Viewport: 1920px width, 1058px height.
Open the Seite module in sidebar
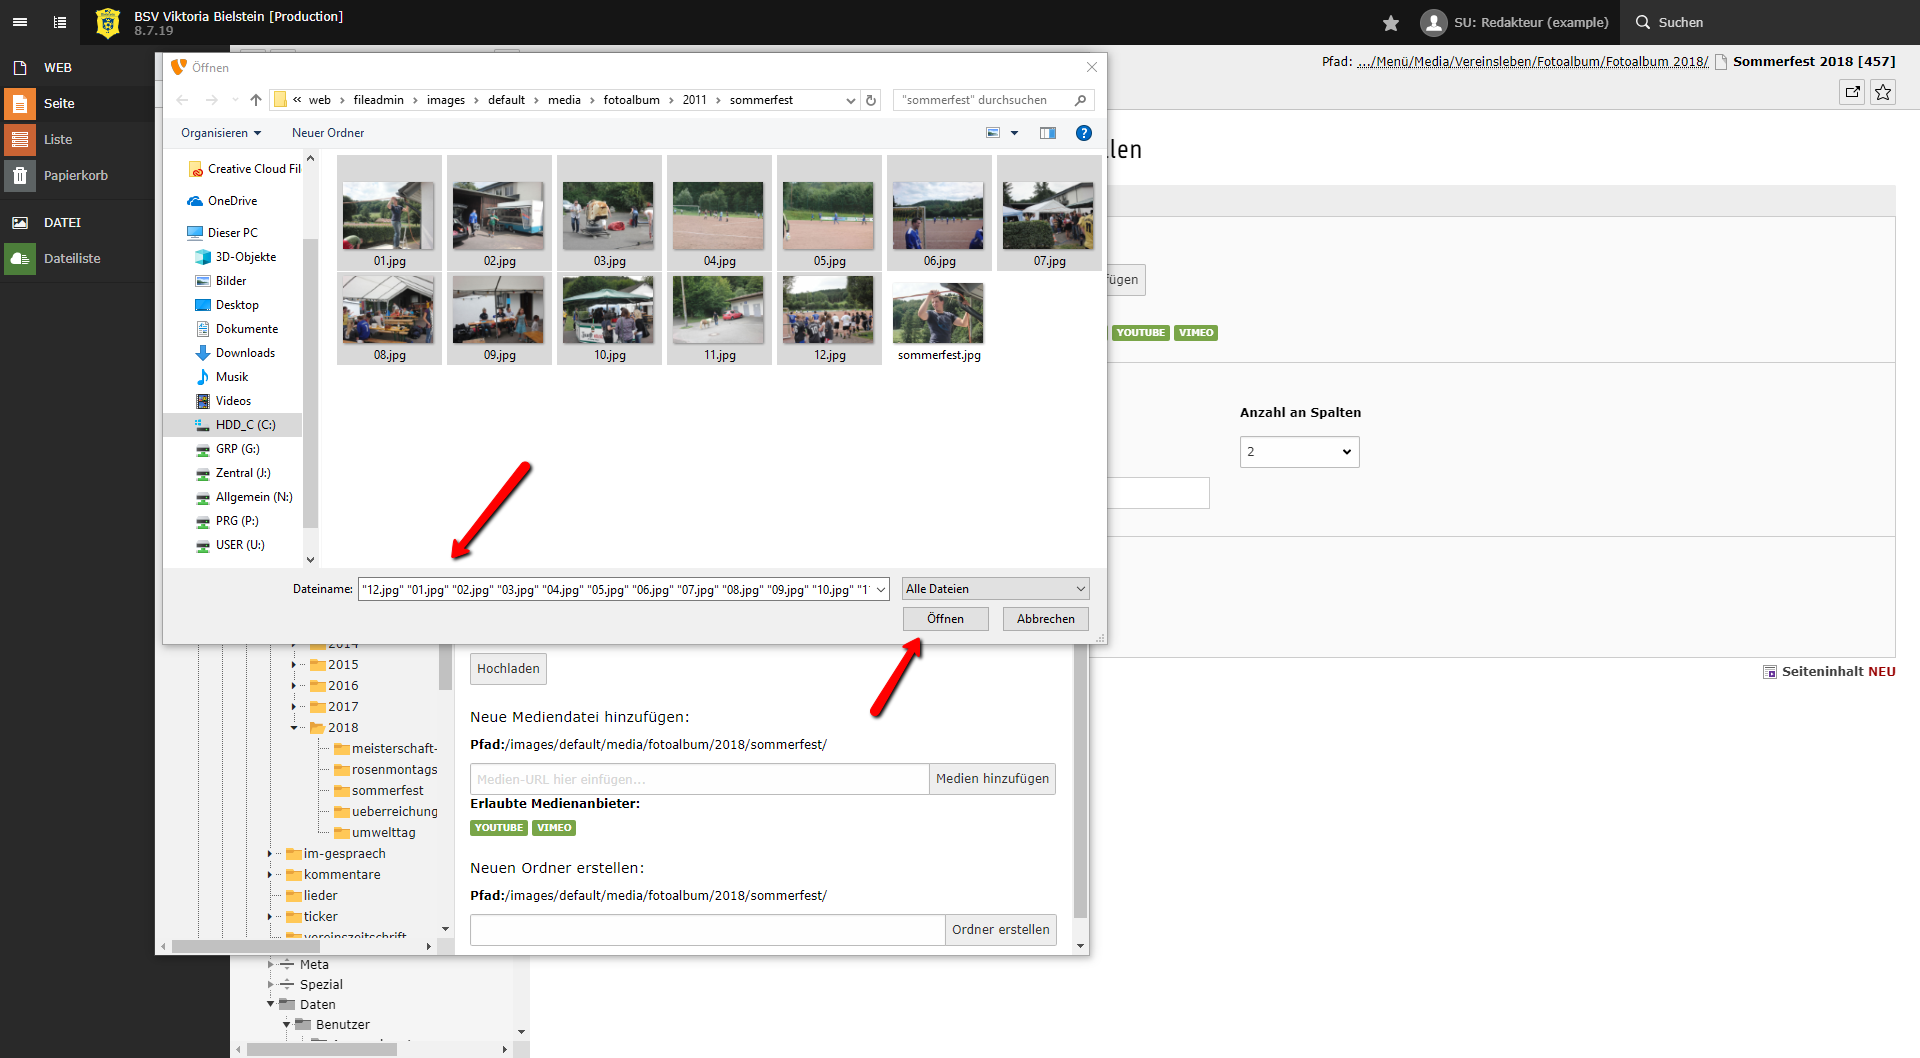[x=59, y=104]
